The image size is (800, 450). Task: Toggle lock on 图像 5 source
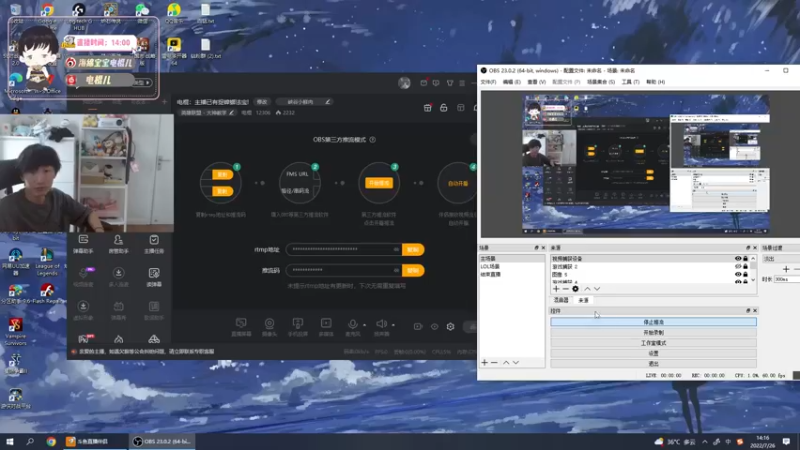coord(745,274)
